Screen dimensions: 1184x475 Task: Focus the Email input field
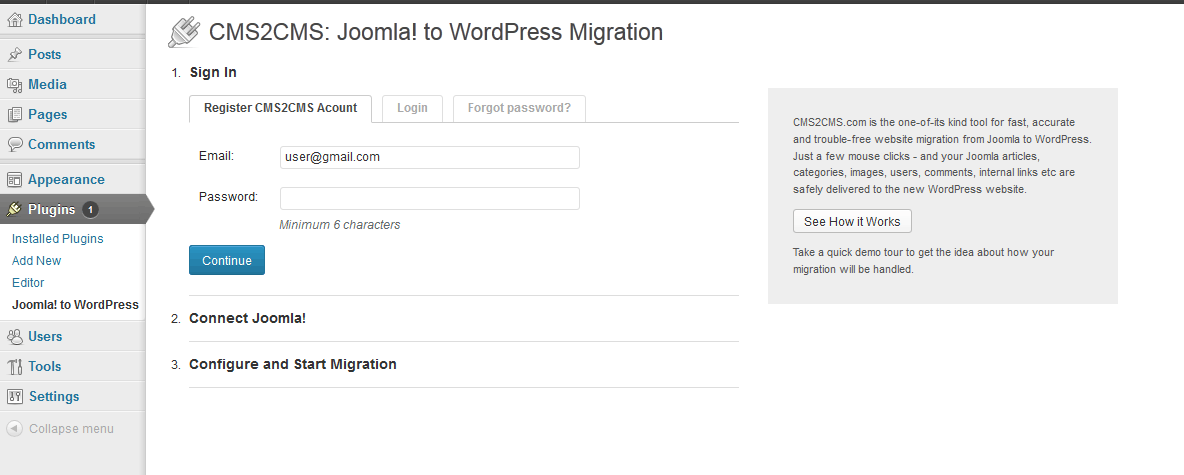click(430, 157)
